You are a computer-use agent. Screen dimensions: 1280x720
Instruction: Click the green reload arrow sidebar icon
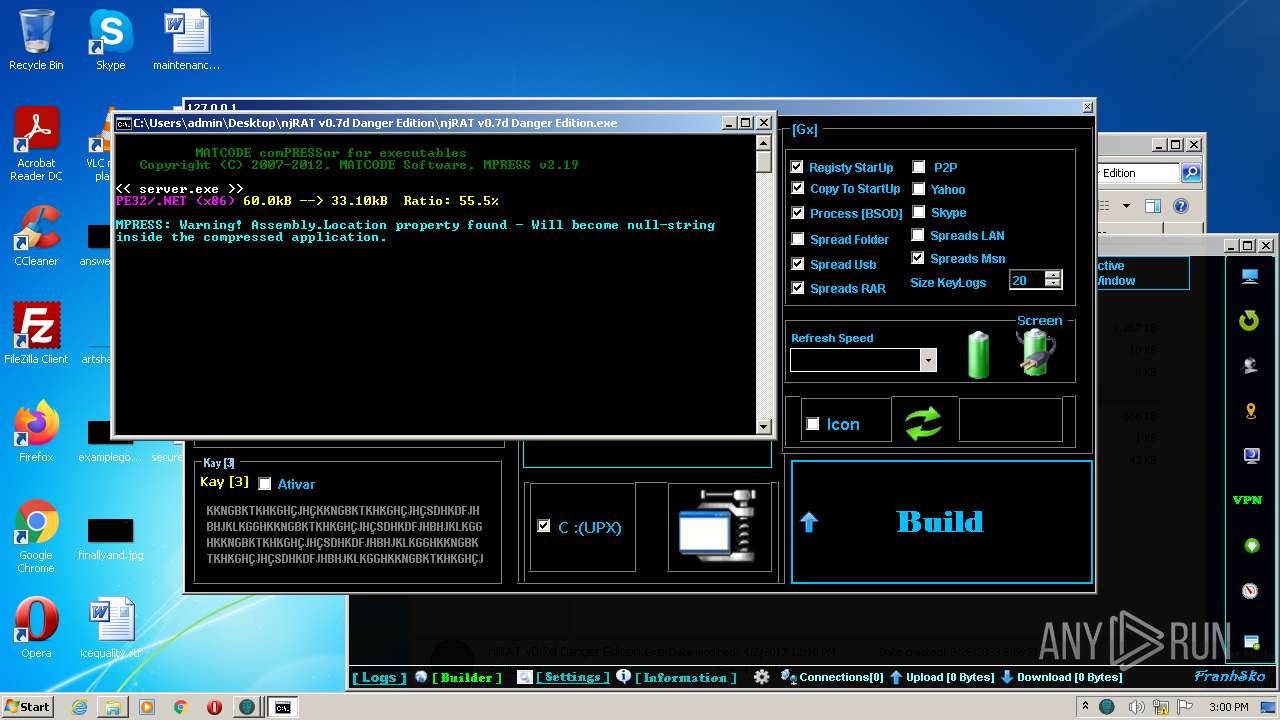pos(1249,321)
